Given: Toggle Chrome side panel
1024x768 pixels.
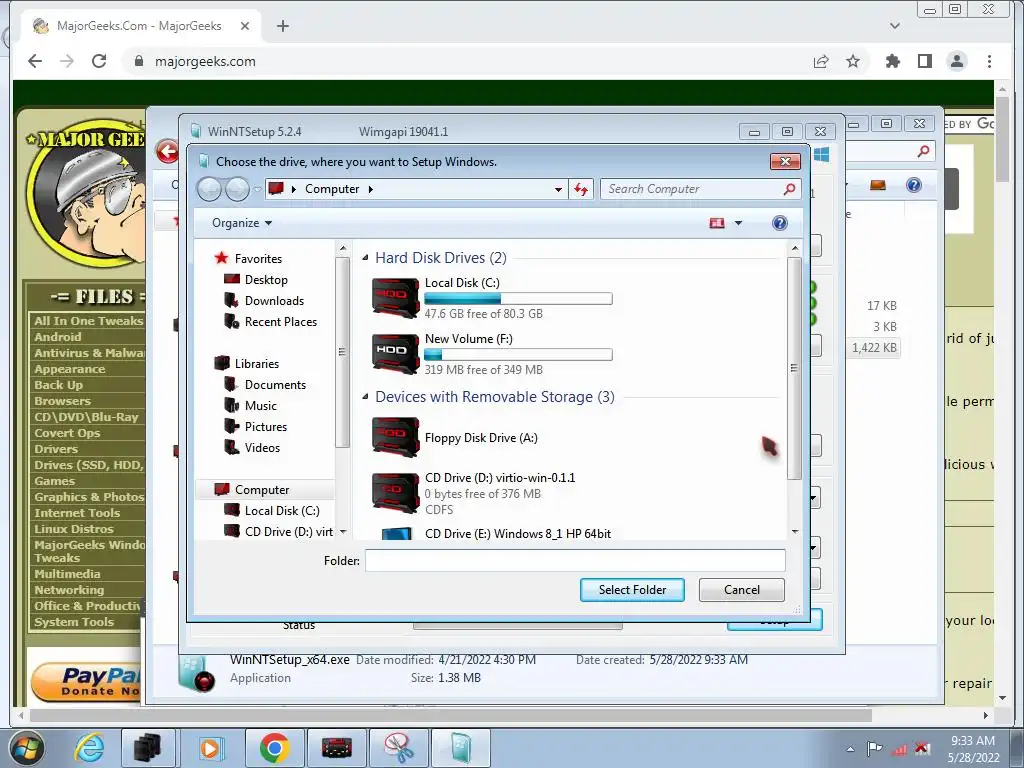Looking at the screenshot, I should point(925,61).
